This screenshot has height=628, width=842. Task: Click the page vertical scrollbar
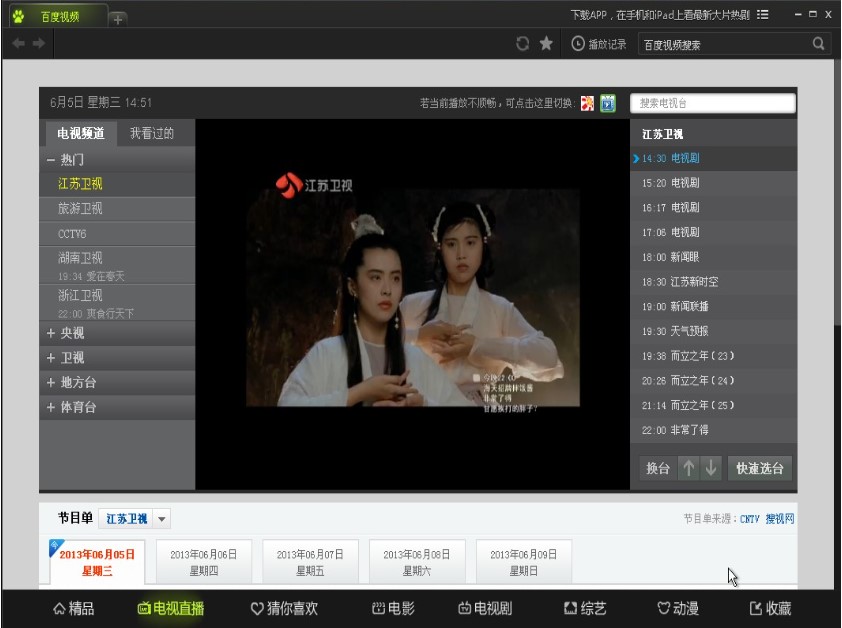tap(837, 191)
